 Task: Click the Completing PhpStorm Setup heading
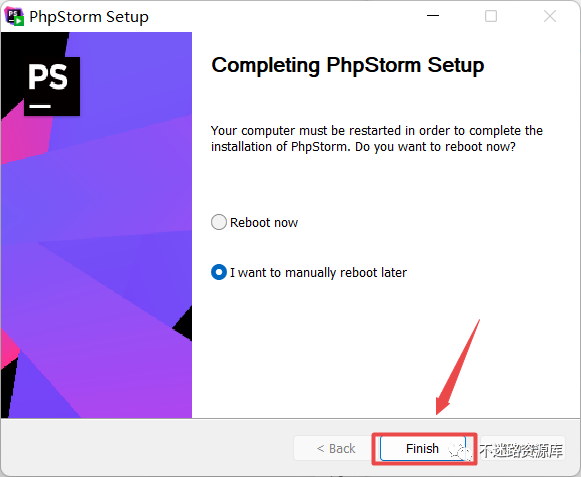(x=348, y=65)
